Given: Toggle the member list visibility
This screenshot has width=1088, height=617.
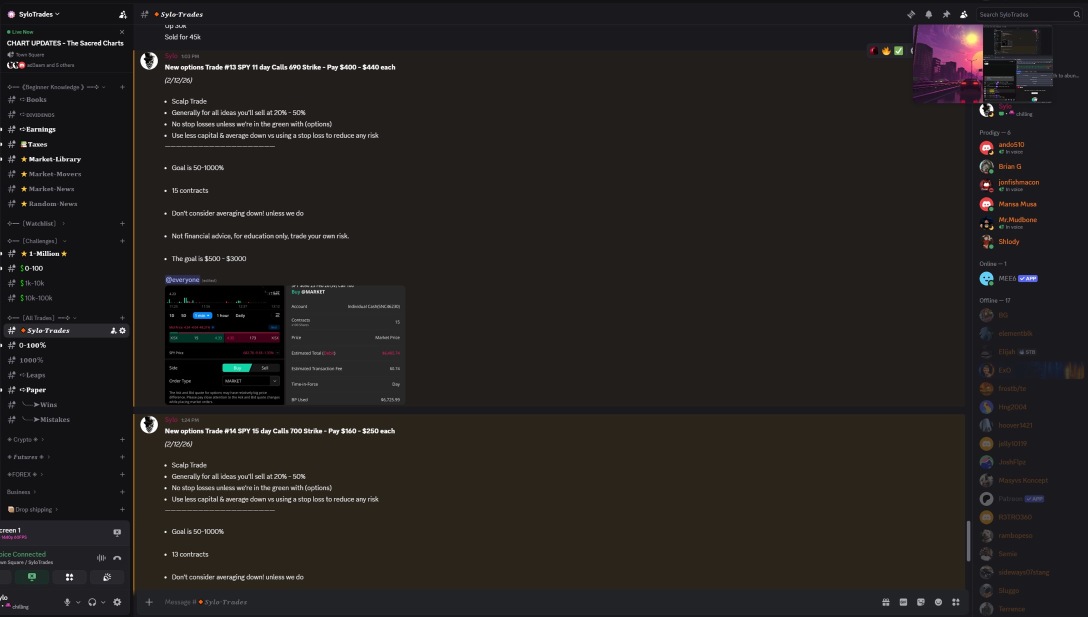Looking at the screenshot, I should tap(964, 14).
